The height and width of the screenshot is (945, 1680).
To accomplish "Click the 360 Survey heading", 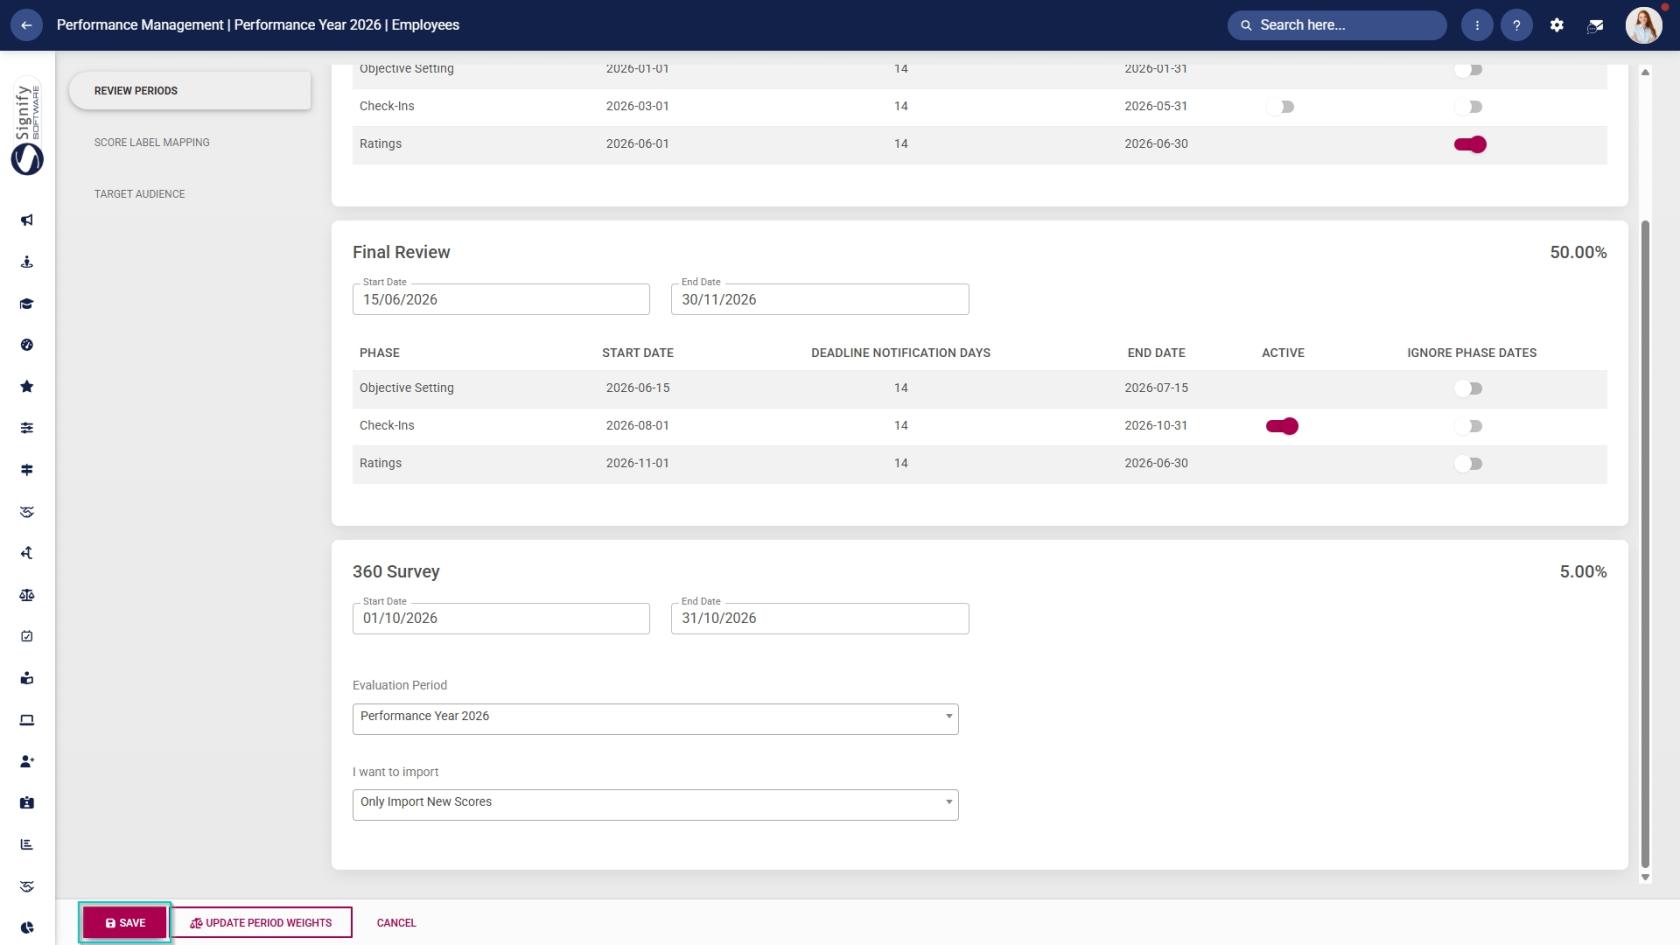I will [396, 572].
